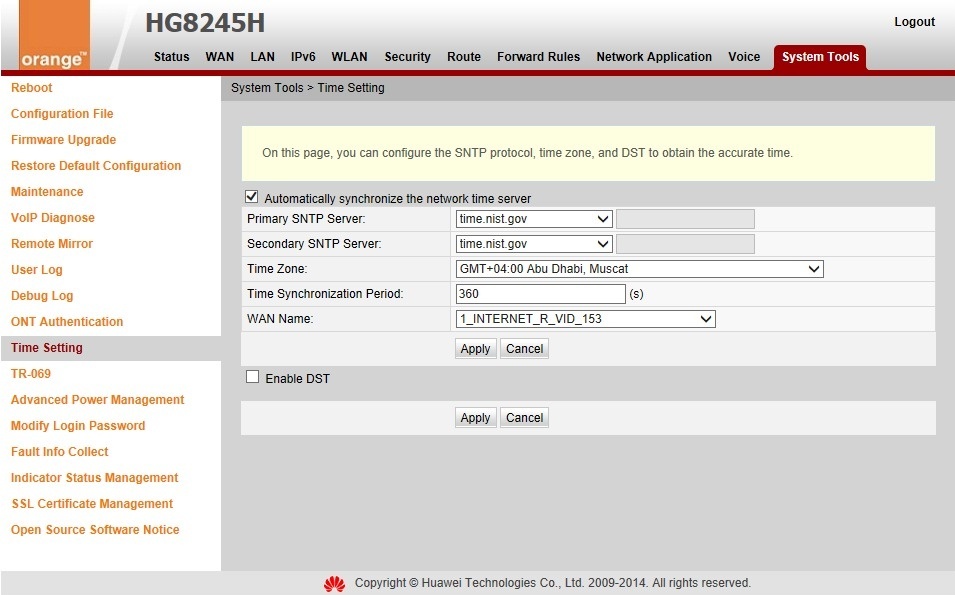Image resolution: width=955 pixels, height=595 pixels.
Task: Open the Forward Rules tab
Action: (538, 57)
